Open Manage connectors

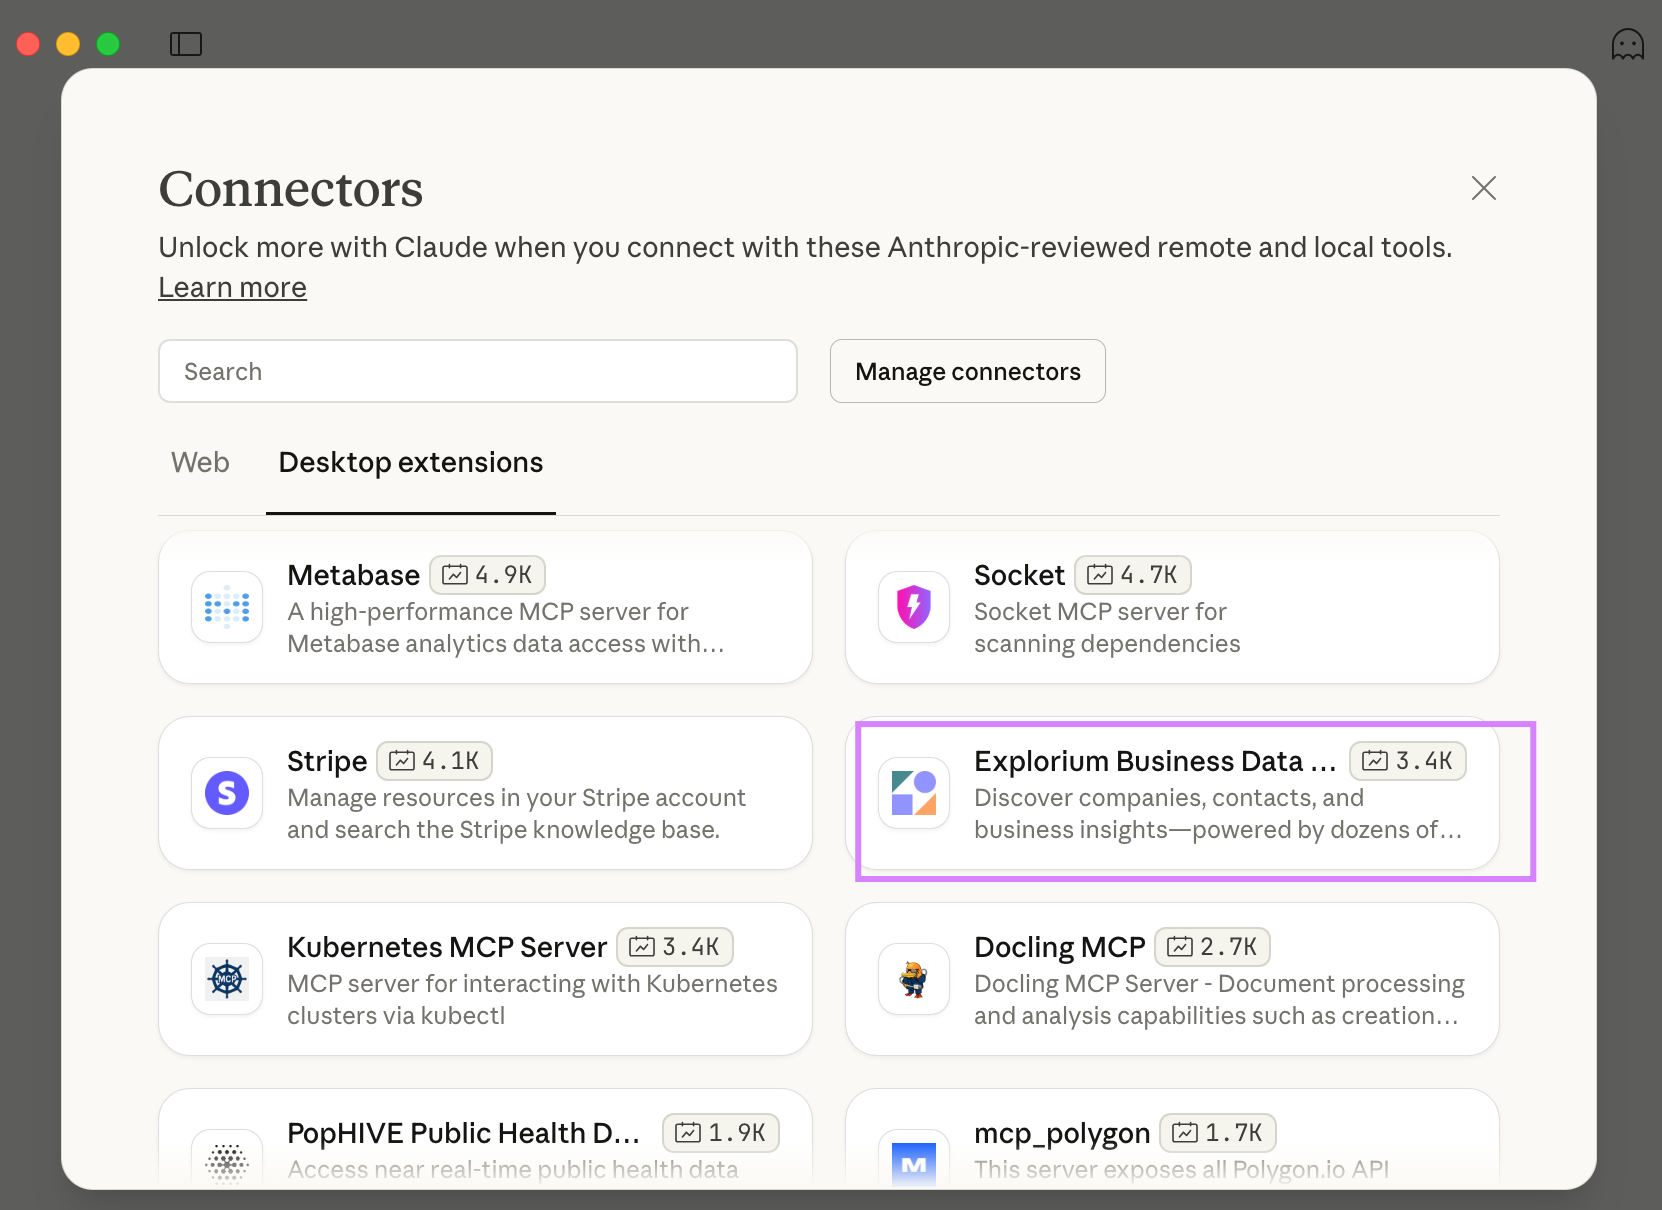pos(967,371)
